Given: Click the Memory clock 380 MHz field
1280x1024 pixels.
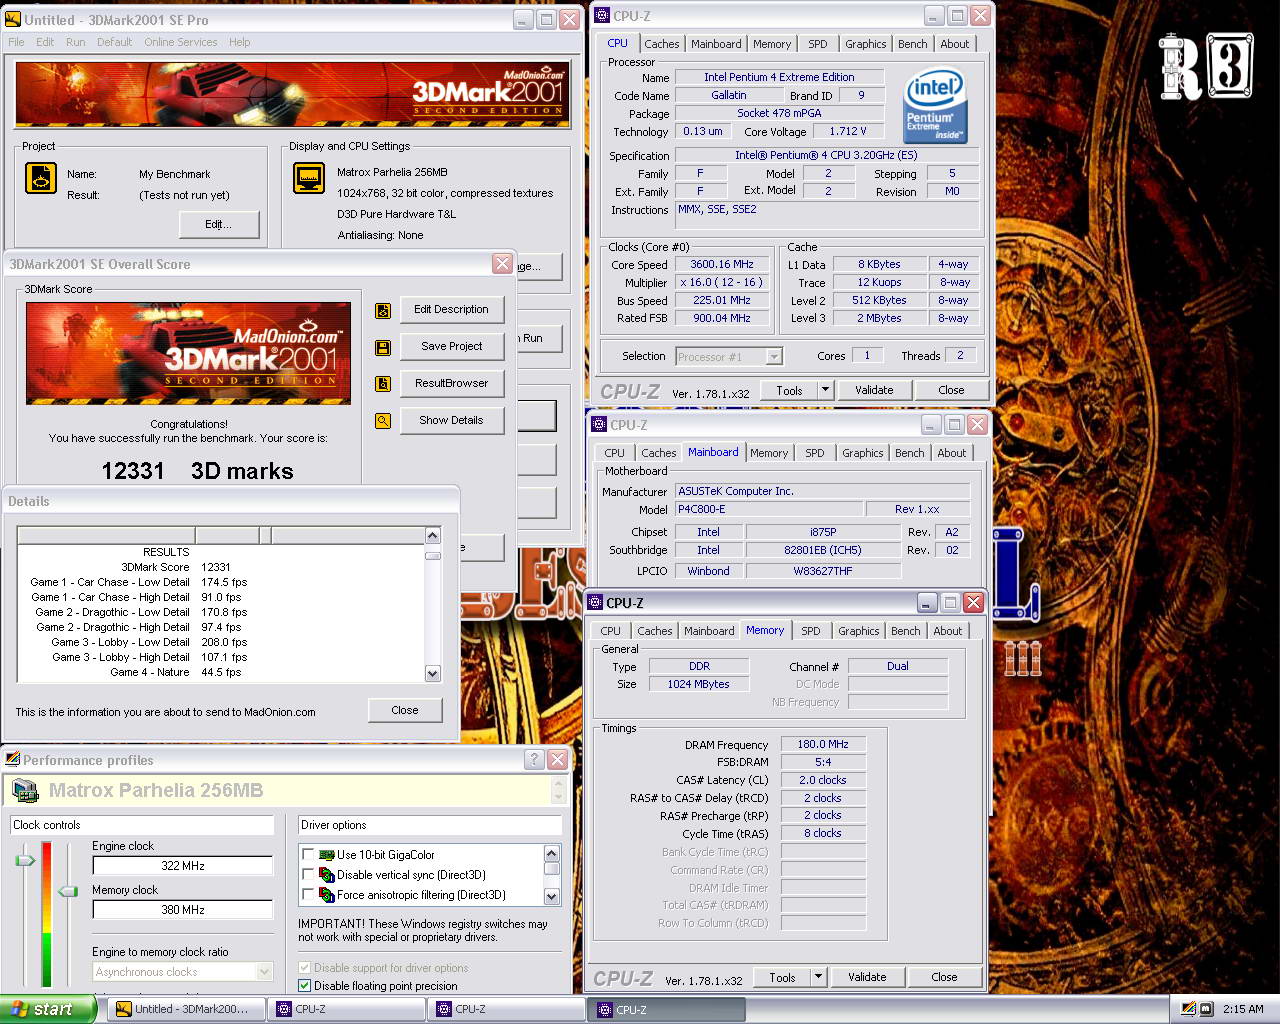Looking at the screenshot, I should coord(183,910).
